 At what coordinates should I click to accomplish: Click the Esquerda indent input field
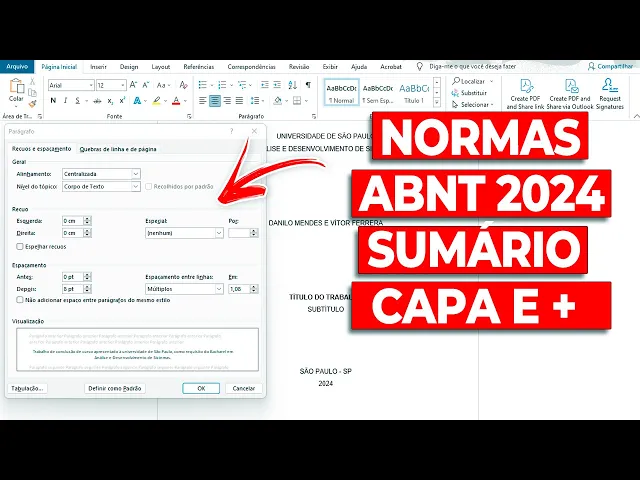pos(73,221)
